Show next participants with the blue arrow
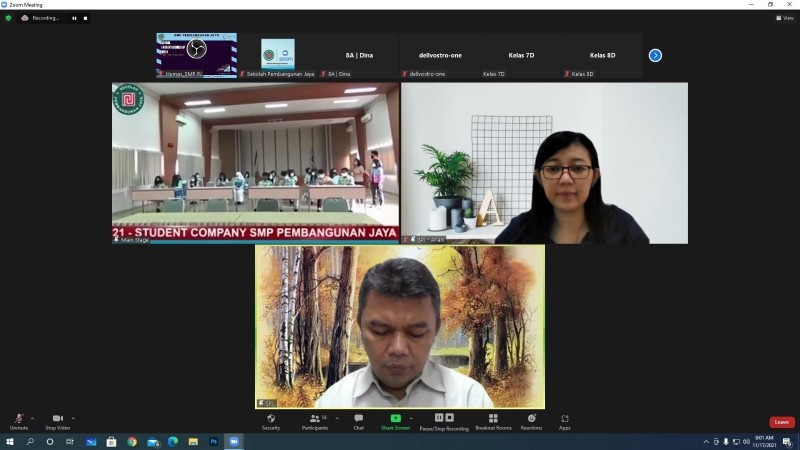 click(655, 55)
